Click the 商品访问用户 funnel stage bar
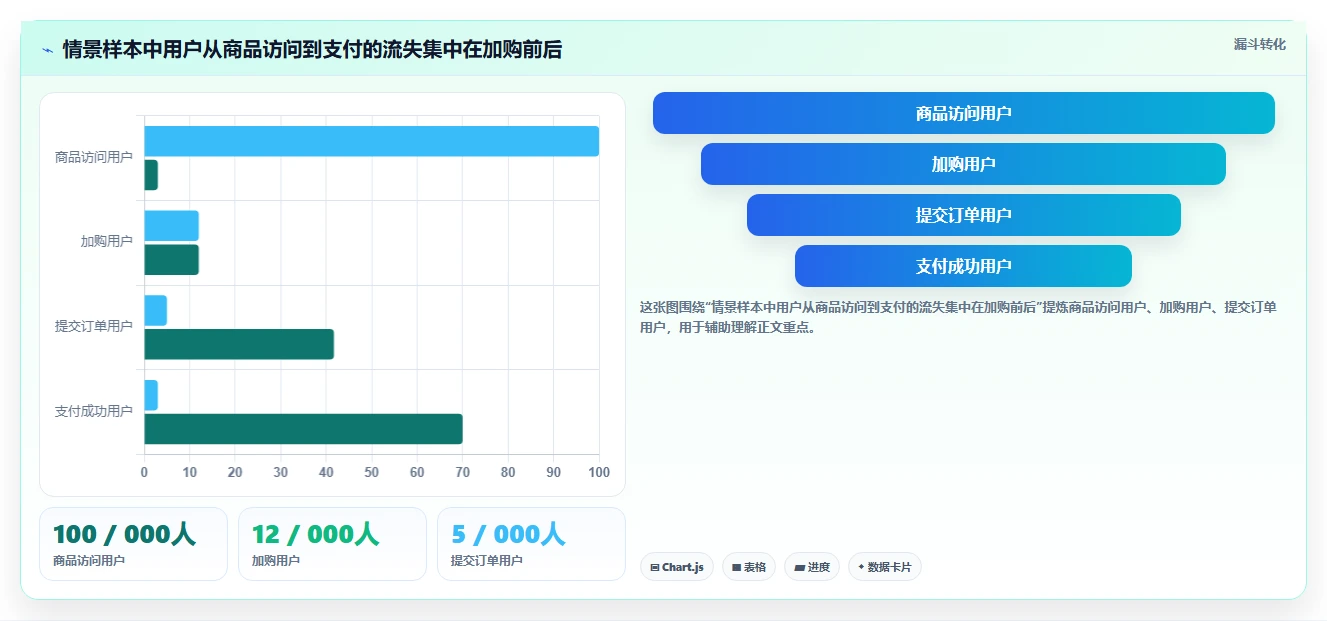 964,113
